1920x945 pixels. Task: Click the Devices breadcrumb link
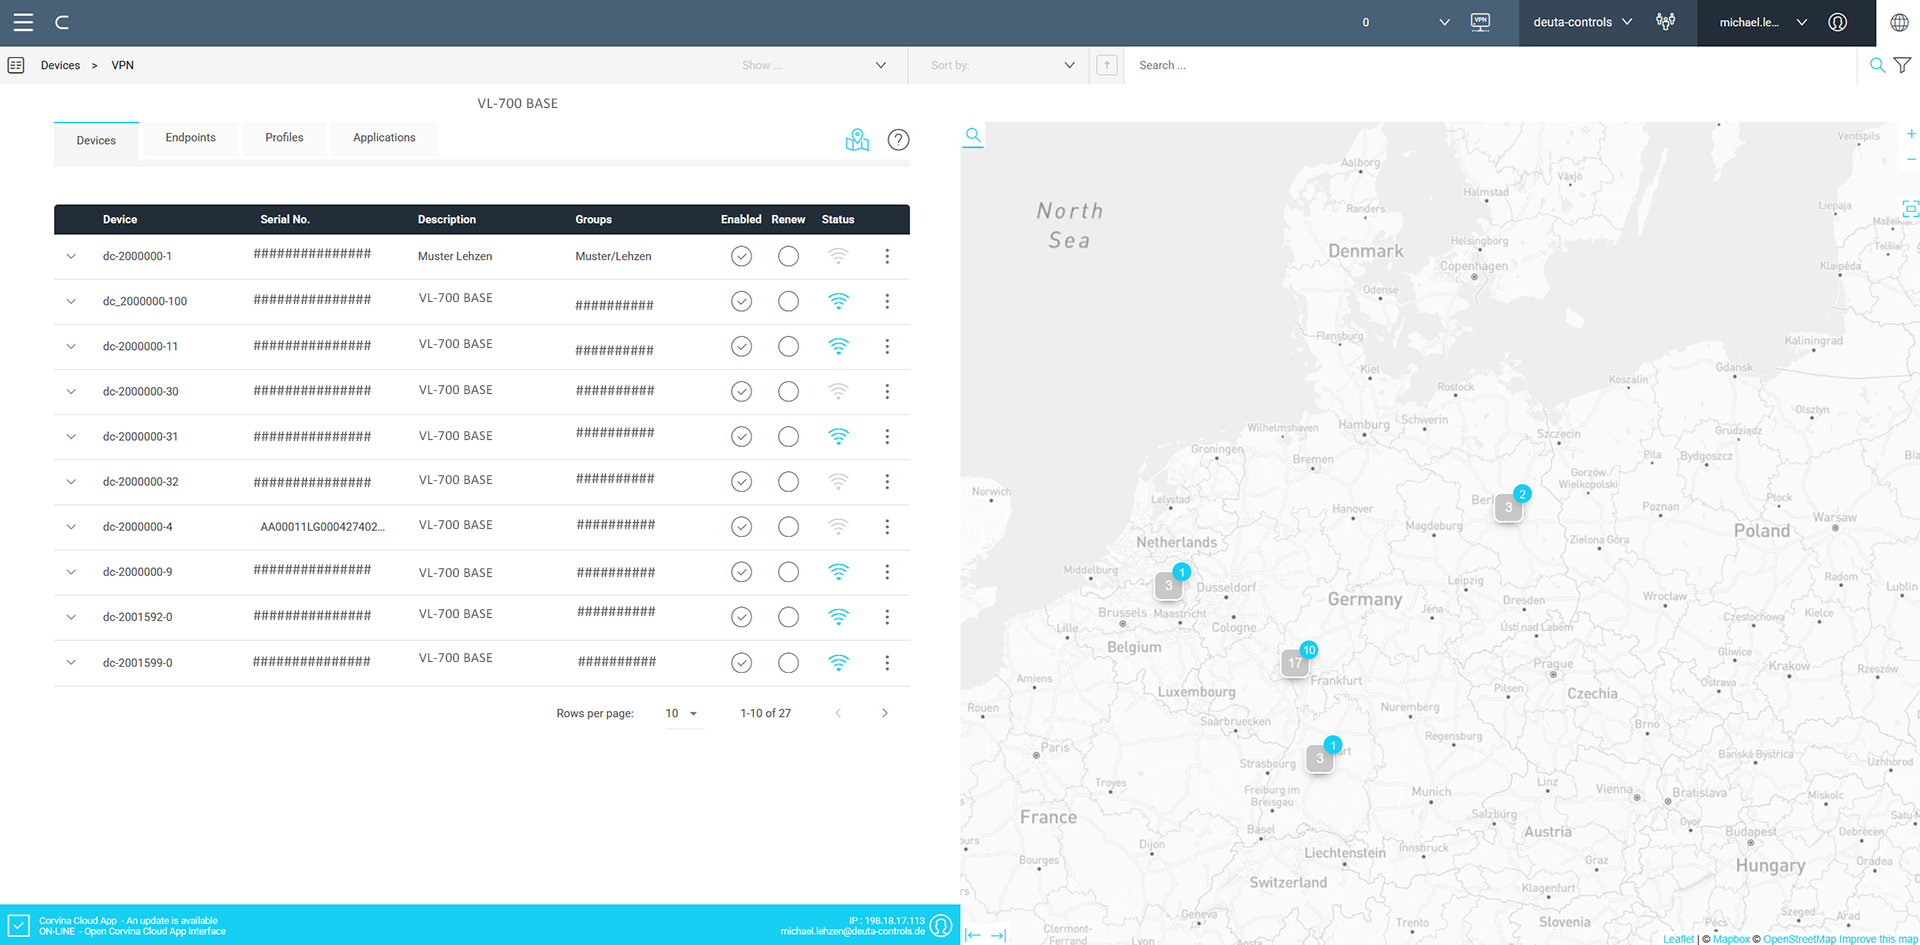click(x=61, y=65)
